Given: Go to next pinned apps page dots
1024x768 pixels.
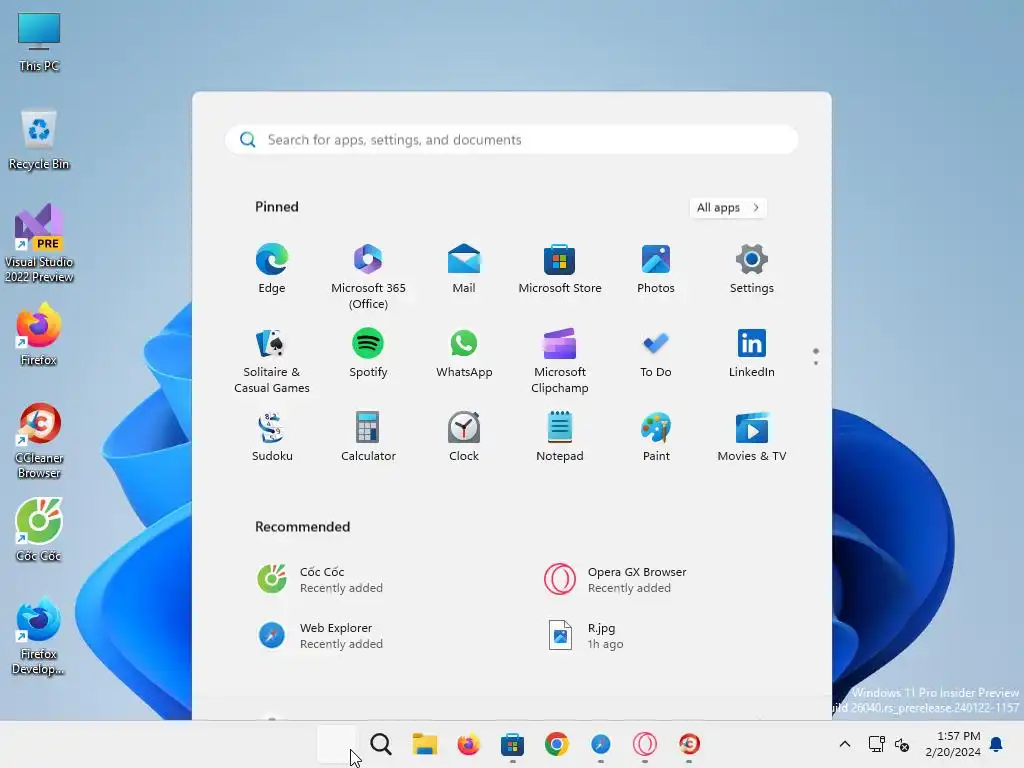Looking at the screenshot, I should 816,357.
